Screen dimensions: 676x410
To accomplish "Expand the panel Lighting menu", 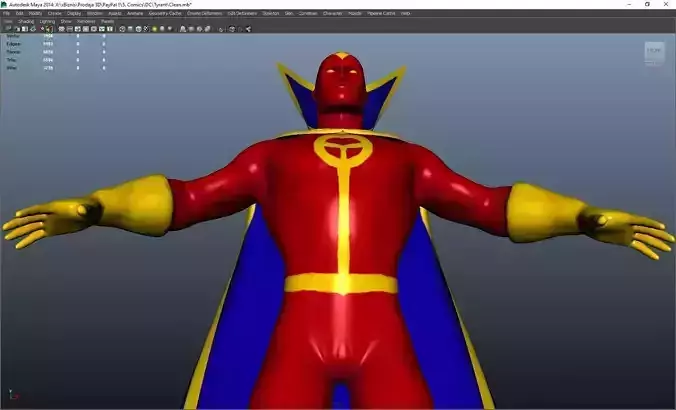I will [x=47, y=21].
